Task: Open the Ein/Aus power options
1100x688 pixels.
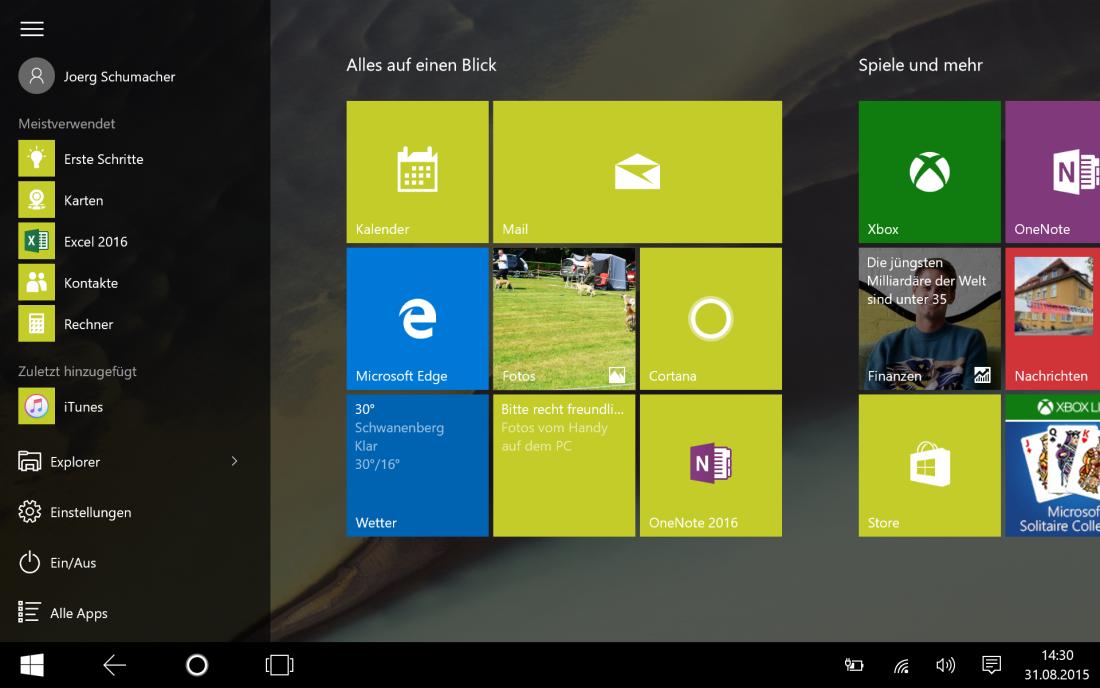Action: (x=73, y=563)
